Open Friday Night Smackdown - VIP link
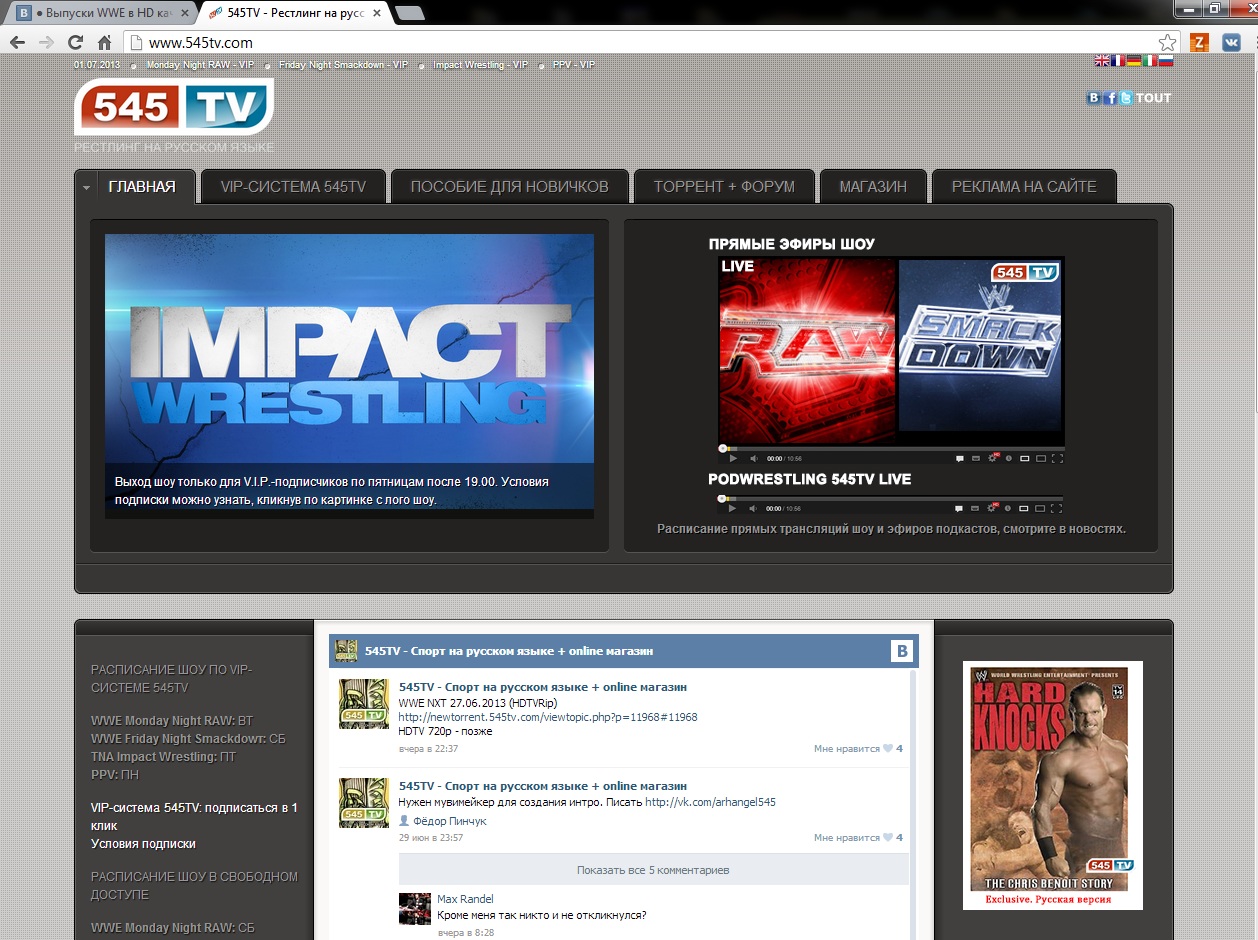 click(x=344, y=65)
